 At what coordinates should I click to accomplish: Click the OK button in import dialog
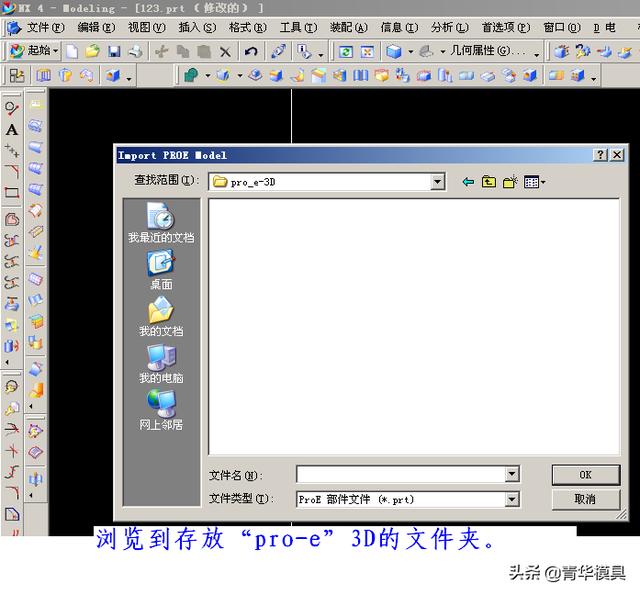(x=586, y=475)
